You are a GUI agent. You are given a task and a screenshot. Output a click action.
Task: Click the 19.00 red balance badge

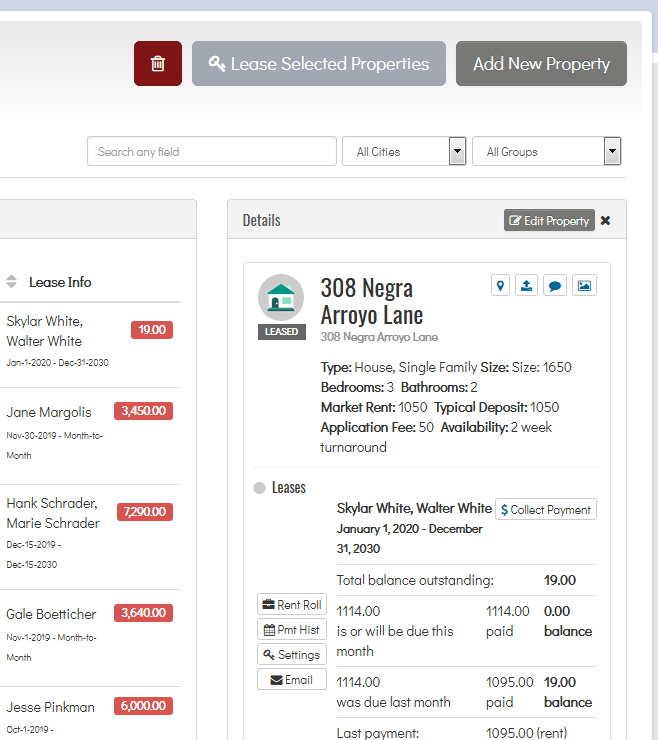152,329
